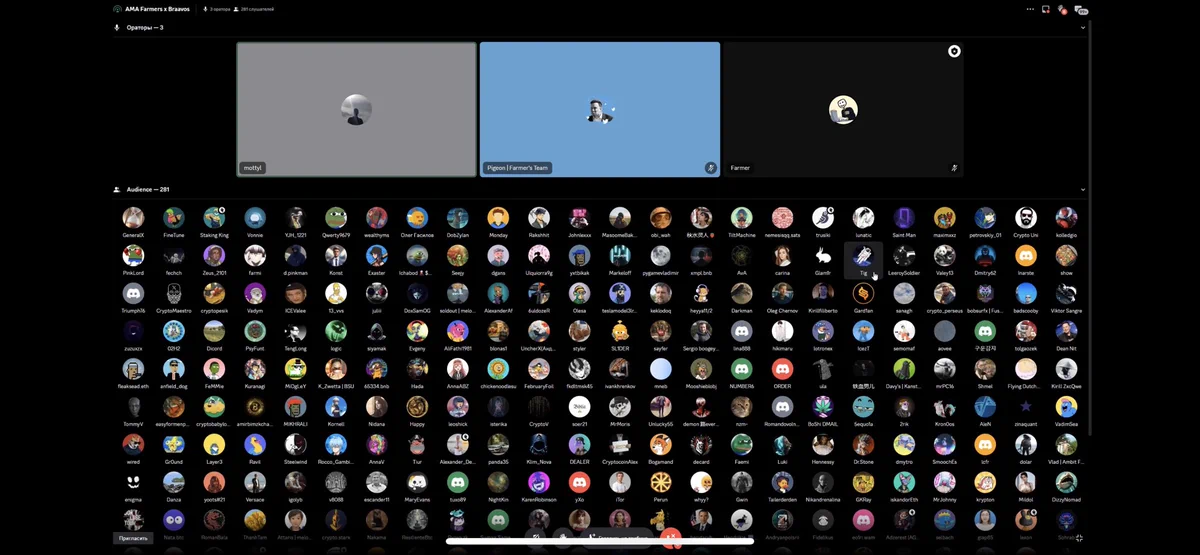The width and height of the screenshot is (1200, 555).
Task: Open CryptoMaestro's audience avatar
Action: point(174,294)
